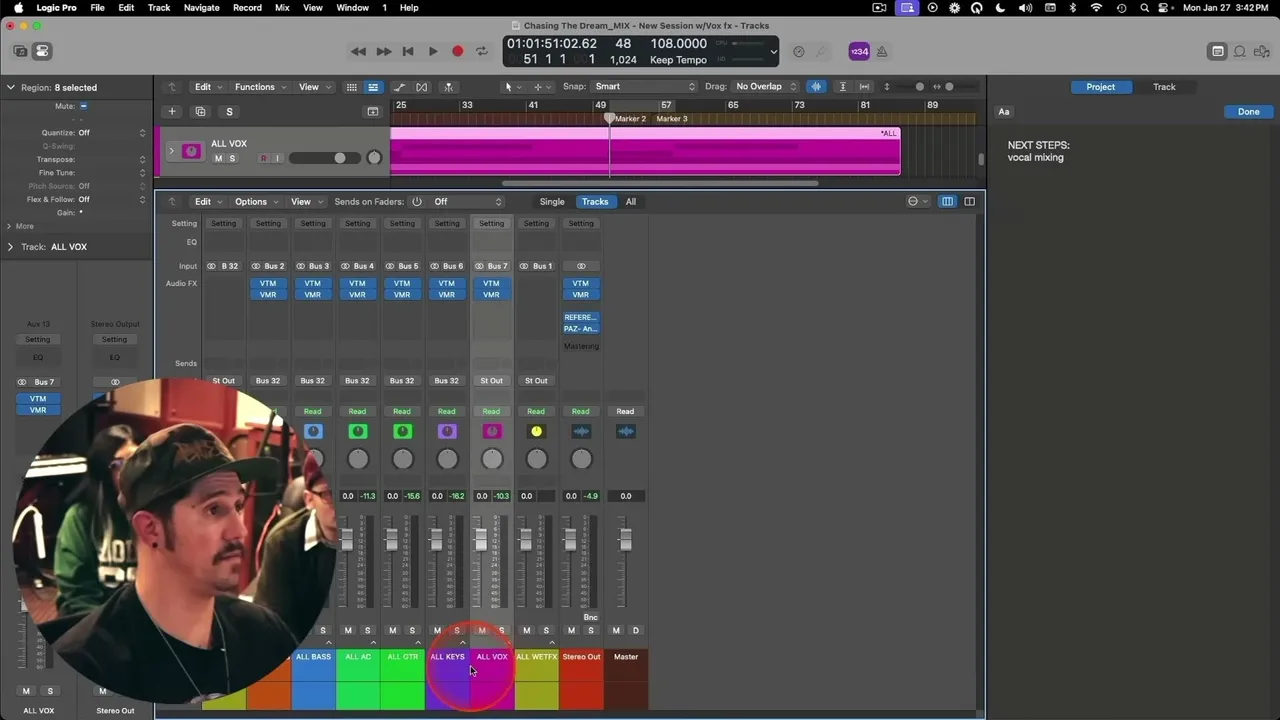Screen dimensions: 1280x720
Task: Click the duplicate track icon
Action: click(200, 112)
